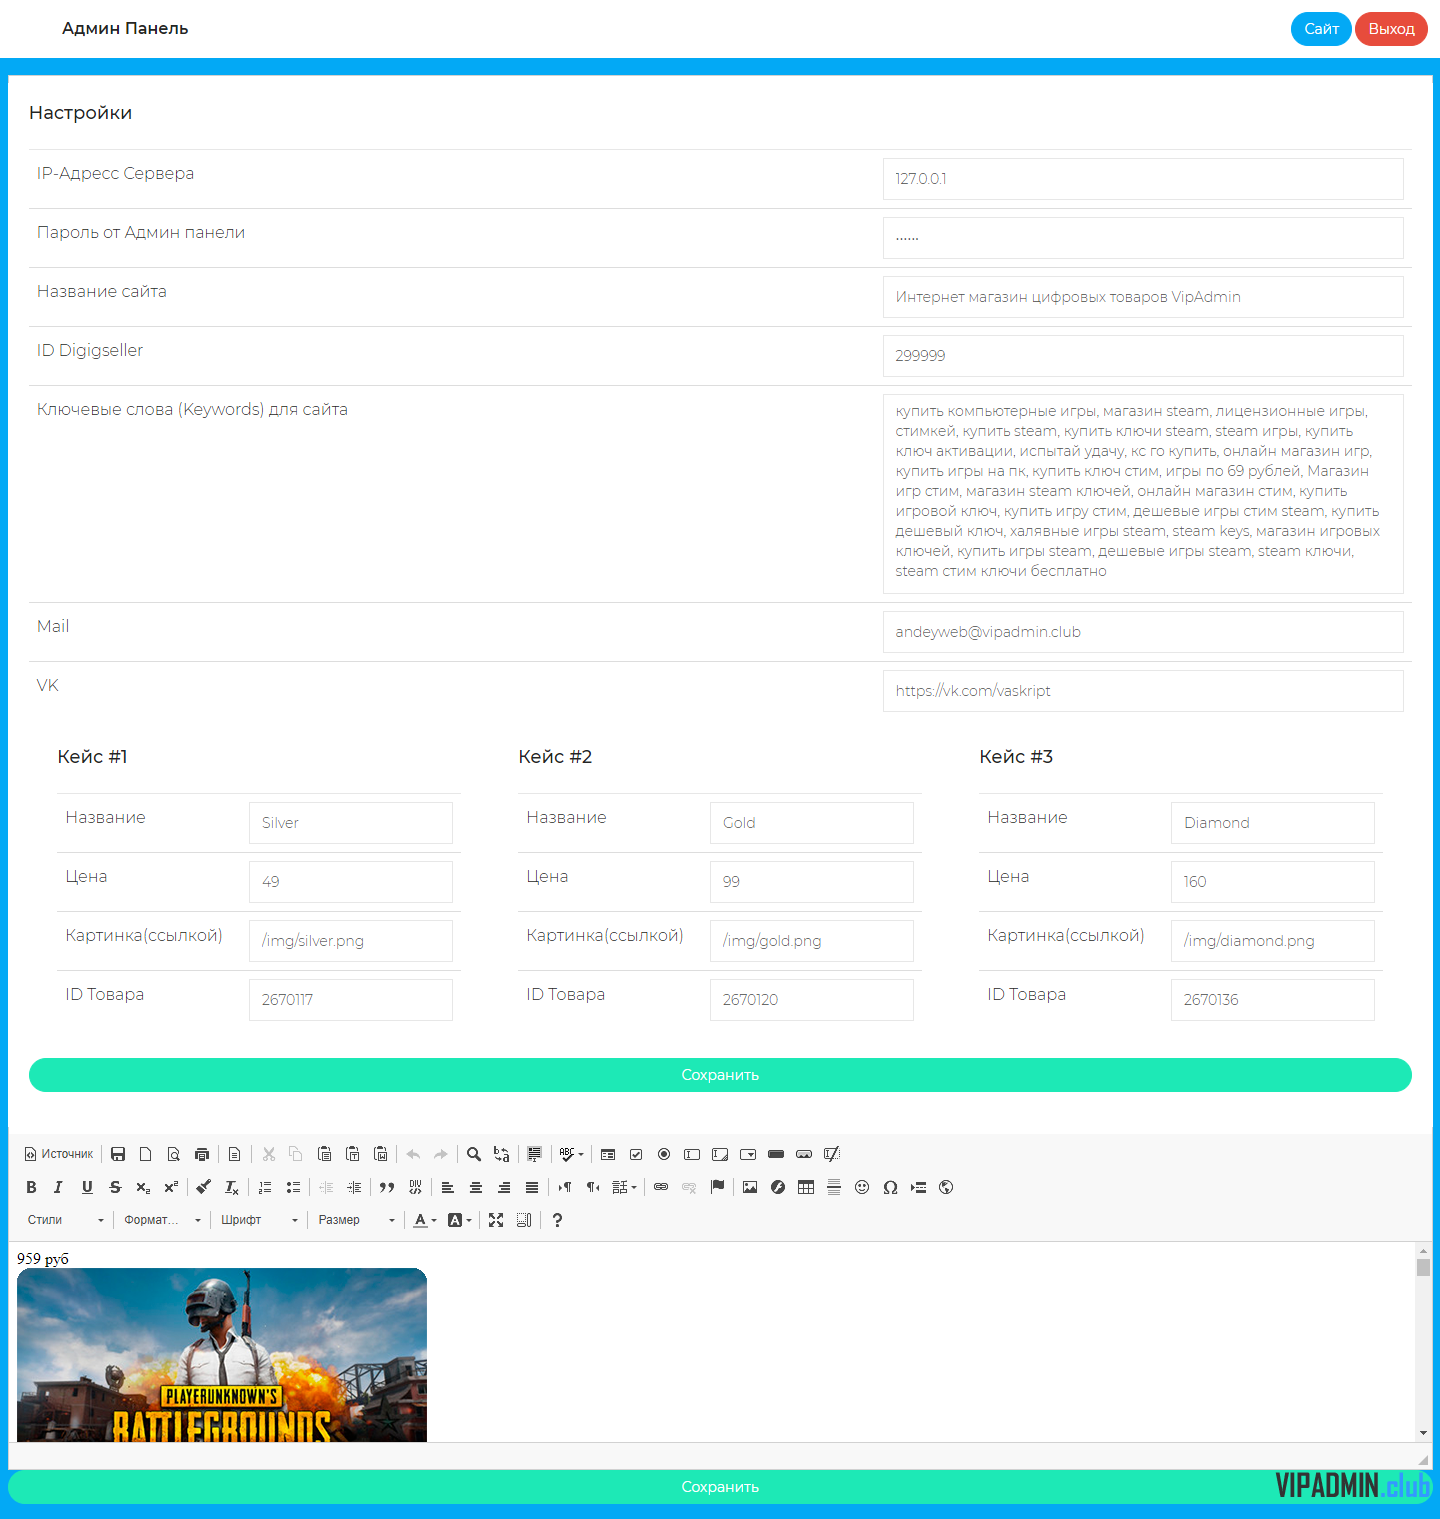The width and height of the screenshot is (1440, 1519).
Task: Toggle numbered list
Action: click(265, 1187)
